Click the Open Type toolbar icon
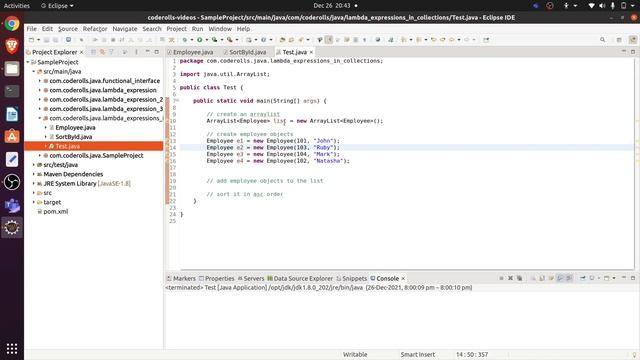Screen dimensions: 640x360 [282, 40]
